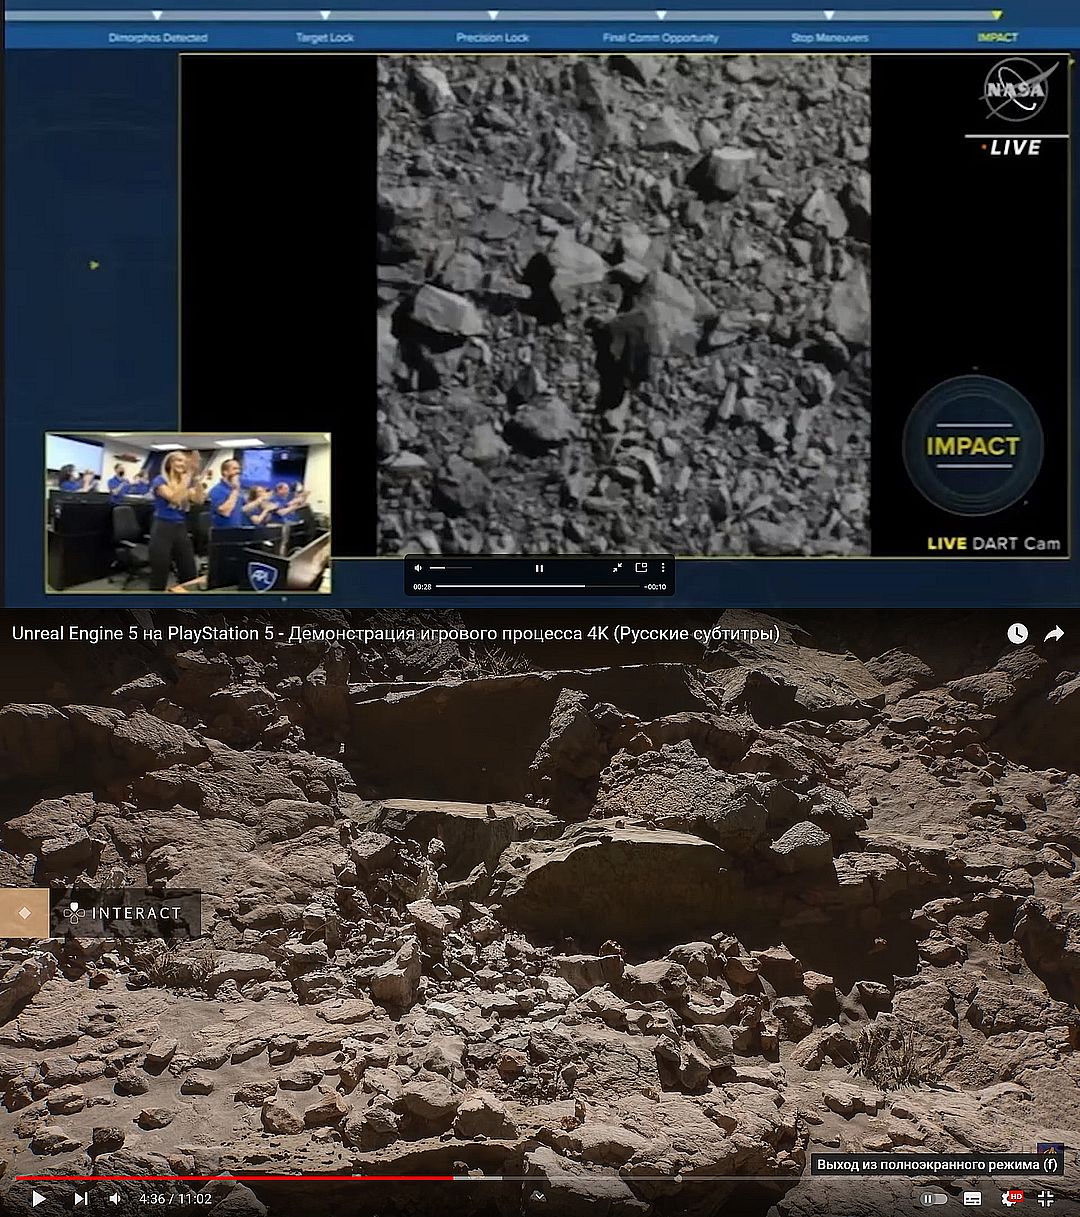
Task: Click the mission control room thumbnail
Action: tap(188, 512)
